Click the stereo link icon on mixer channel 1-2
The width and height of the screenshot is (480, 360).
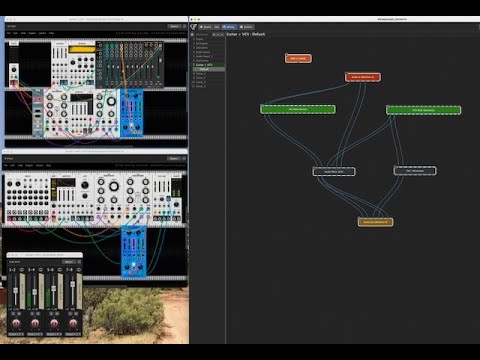[22, 269]
